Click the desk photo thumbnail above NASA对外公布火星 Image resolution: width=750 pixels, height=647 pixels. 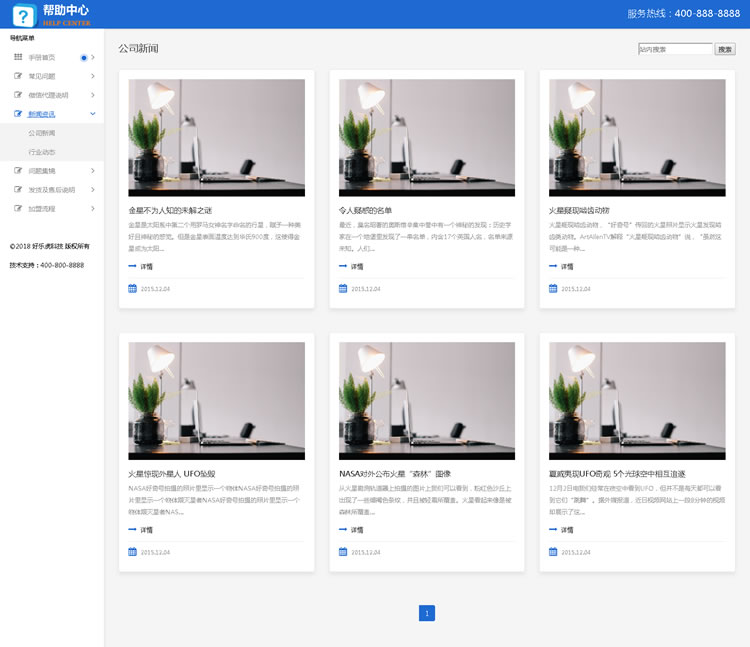pos(427,401)
